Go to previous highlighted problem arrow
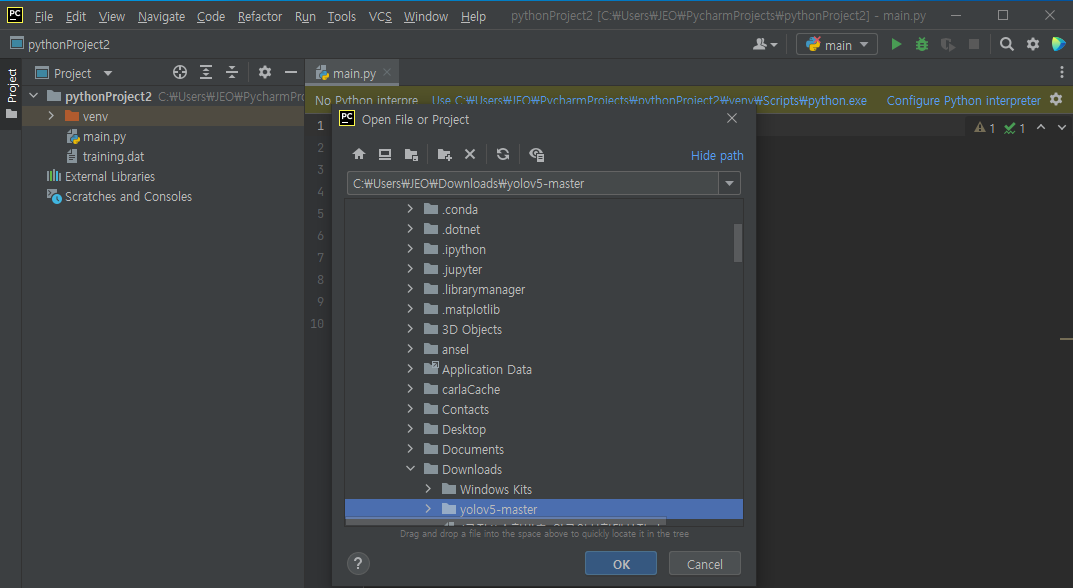Viewport: 1073px width, 588px height. pyautogui.click(x=1041, y=127)
